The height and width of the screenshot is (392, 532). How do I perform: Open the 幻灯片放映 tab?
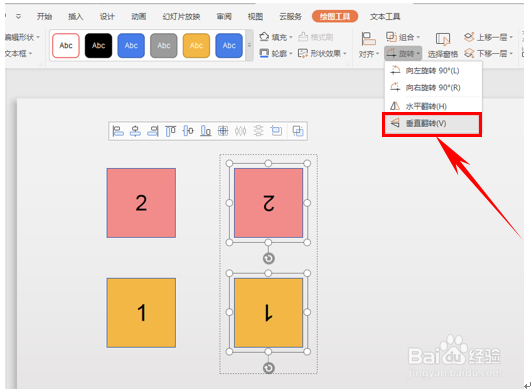tap(181, 16)
